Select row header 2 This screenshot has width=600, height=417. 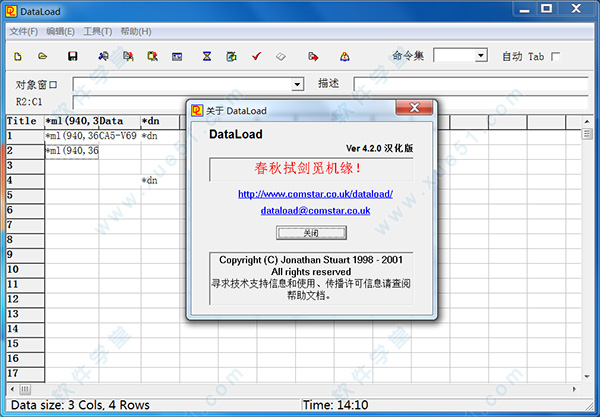click(x=25, y=151)
